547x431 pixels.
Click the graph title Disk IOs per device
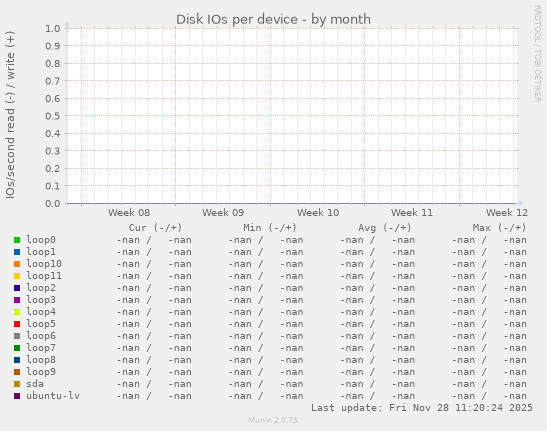click(x=273, y=19)
